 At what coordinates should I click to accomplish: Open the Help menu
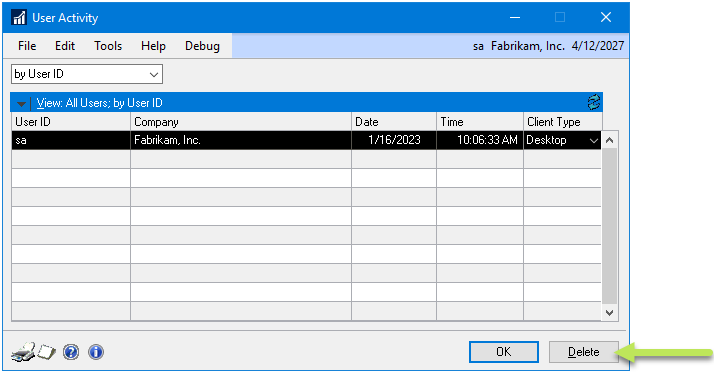coord(153,46)
